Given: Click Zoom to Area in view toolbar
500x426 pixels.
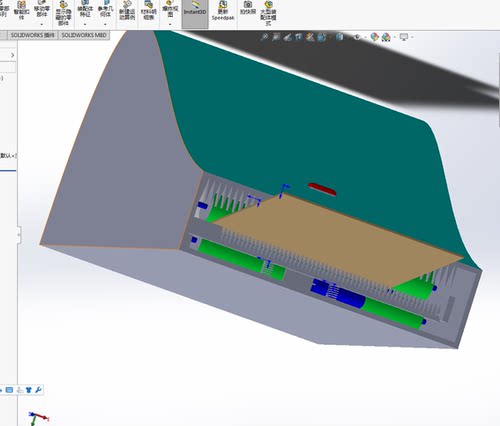Looking at the screenshot, I should pos(276,37).
